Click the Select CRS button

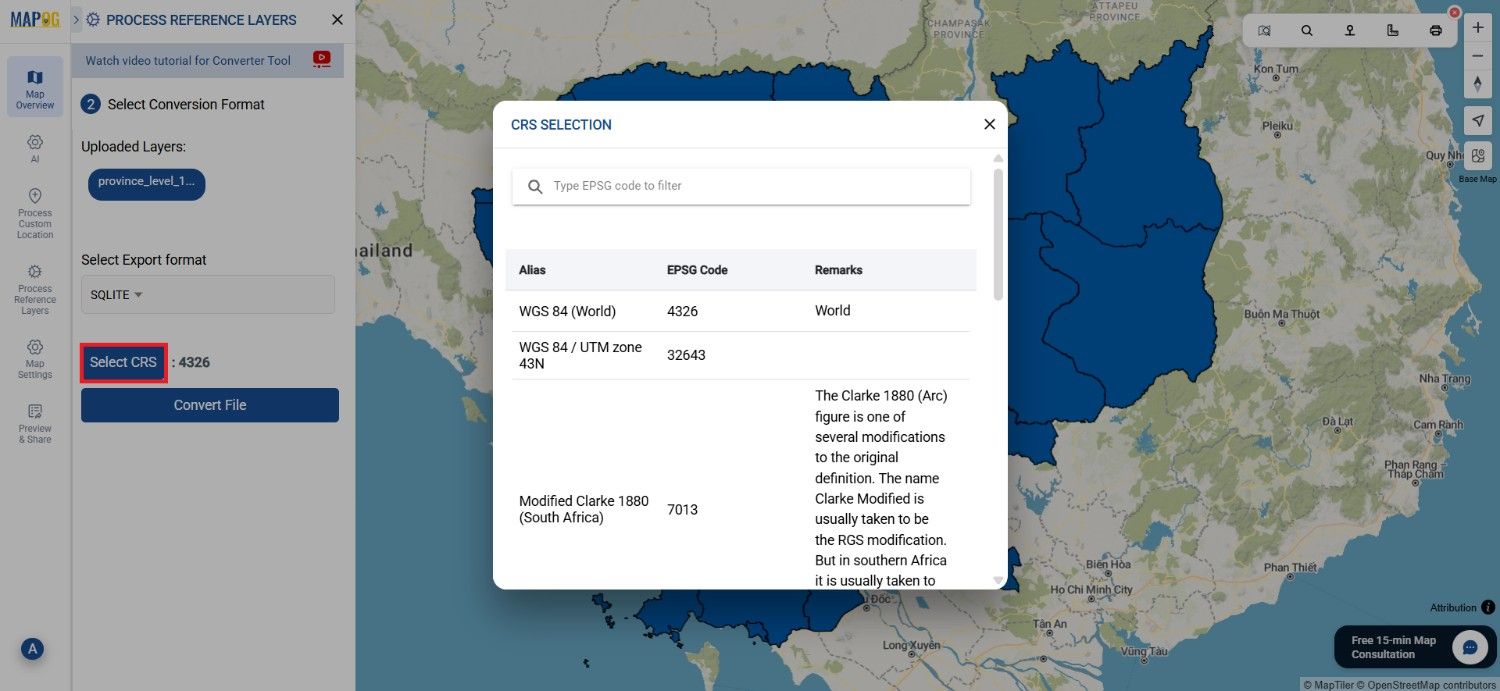[123, 362]
